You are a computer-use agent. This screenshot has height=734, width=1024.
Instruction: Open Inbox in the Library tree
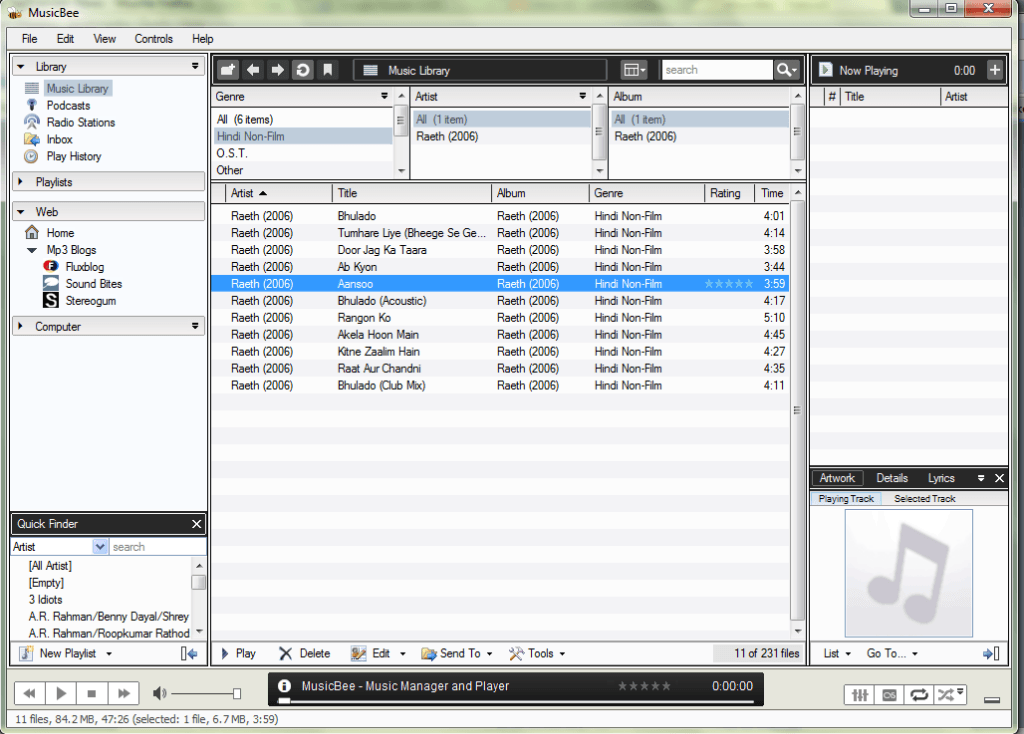coord(59,139)
